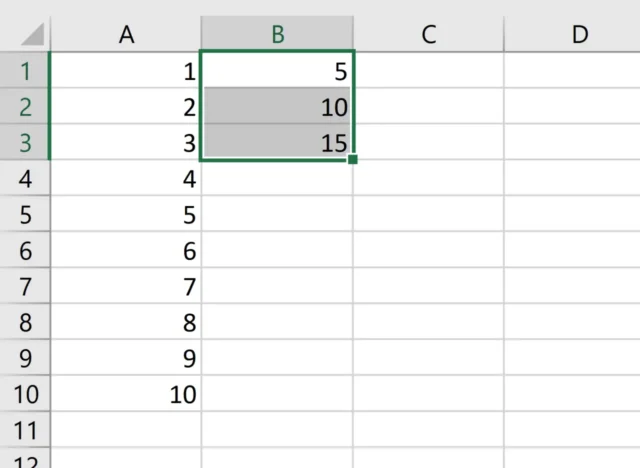Select cell B2 with value 10

pyautogui.click(x=277, y=107)
